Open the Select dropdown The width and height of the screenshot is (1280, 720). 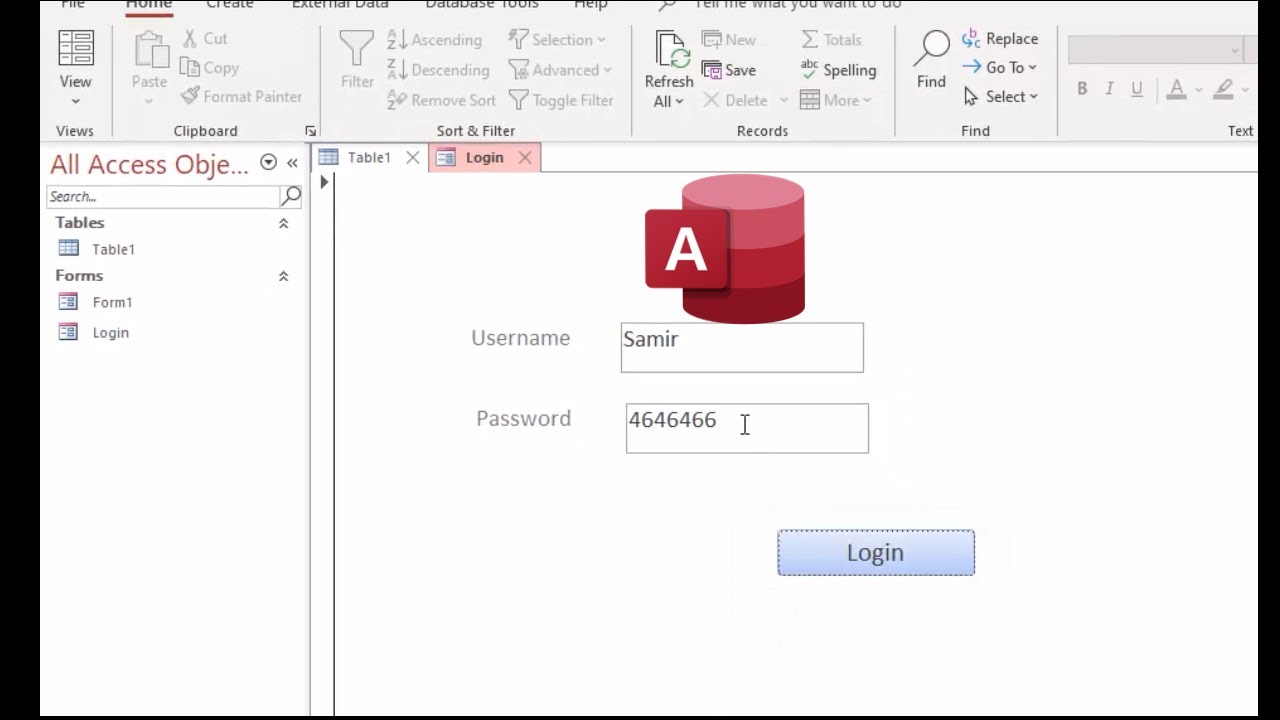click(x=1000, y=97)
